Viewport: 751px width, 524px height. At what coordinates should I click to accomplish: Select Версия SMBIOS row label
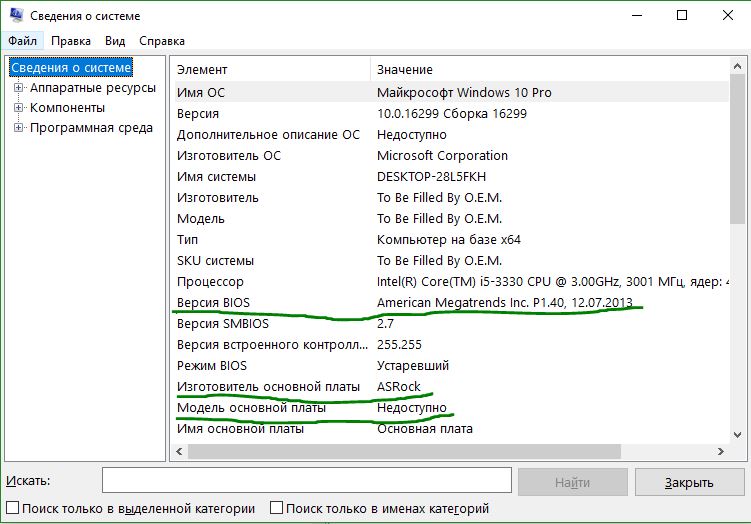click(223, 324)
